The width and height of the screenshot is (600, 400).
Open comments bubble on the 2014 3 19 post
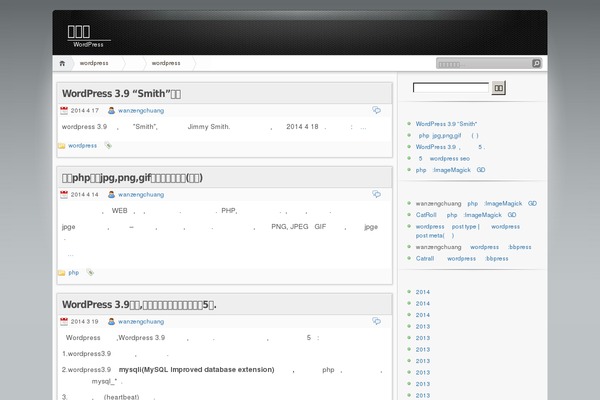coord(376,321)
